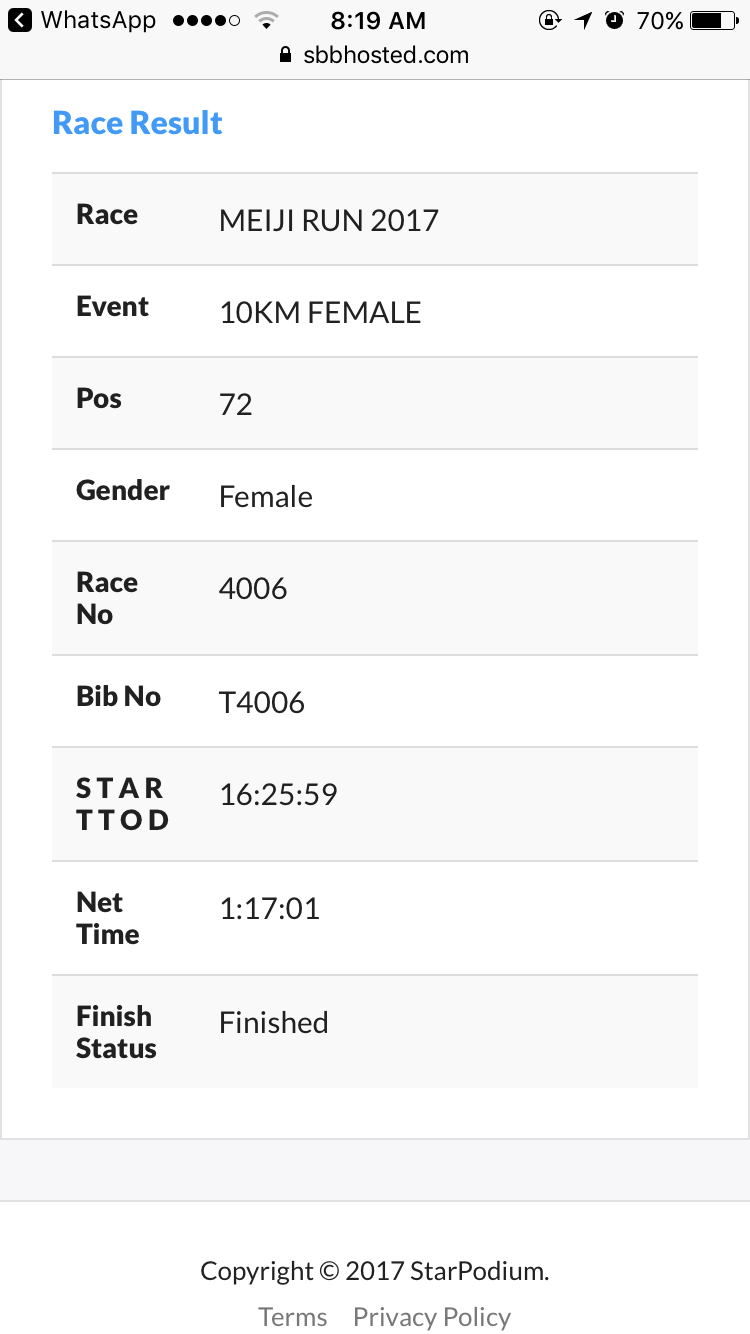Select the 10KM FEMALE event value
Image resolution: width=750 pixels, height=1334 pixels.
point(320,313)
